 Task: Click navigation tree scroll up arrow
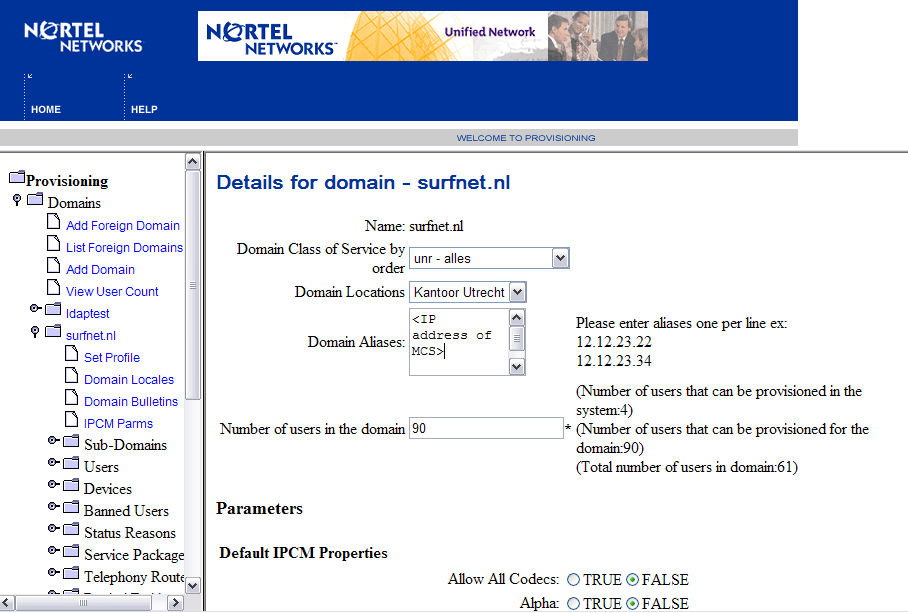pyautogui.click(x=193, y=161)
